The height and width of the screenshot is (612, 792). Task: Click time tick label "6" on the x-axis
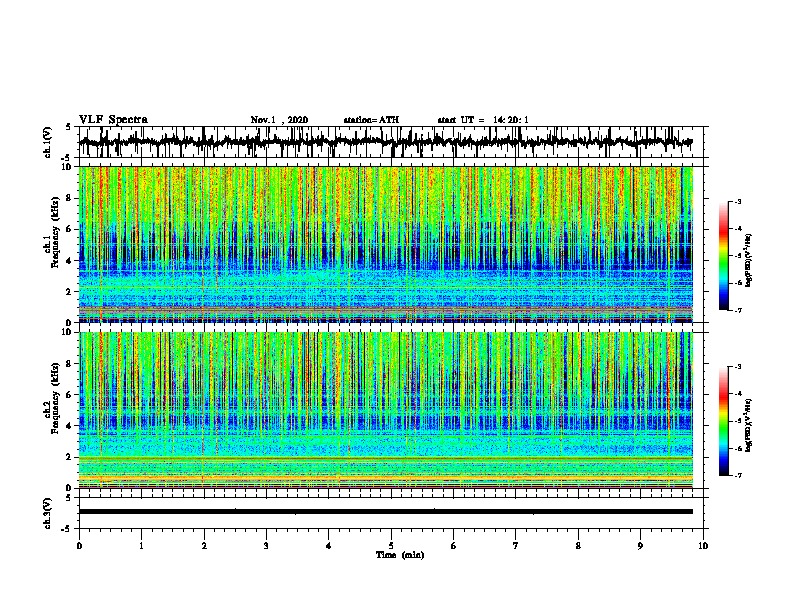[x=454, y=546]
